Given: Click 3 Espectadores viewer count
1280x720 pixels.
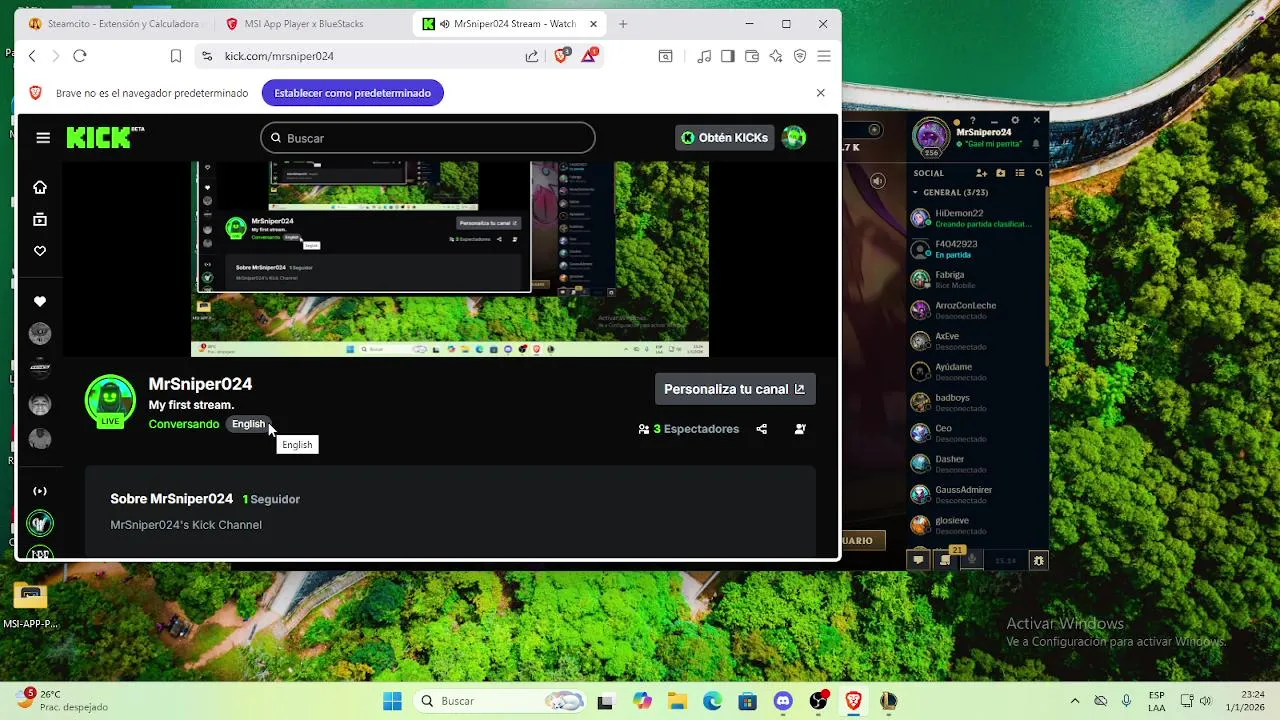Looking at the screenshot, I should 688,429.
